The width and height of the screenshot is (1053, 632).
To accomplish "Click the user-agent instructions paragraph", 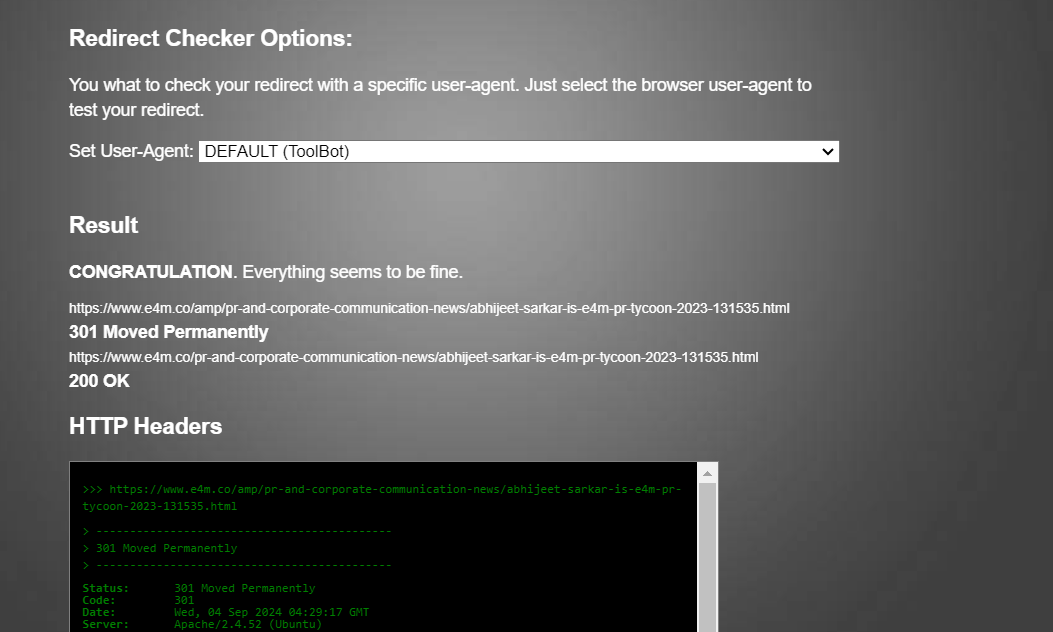I will 440,97.
